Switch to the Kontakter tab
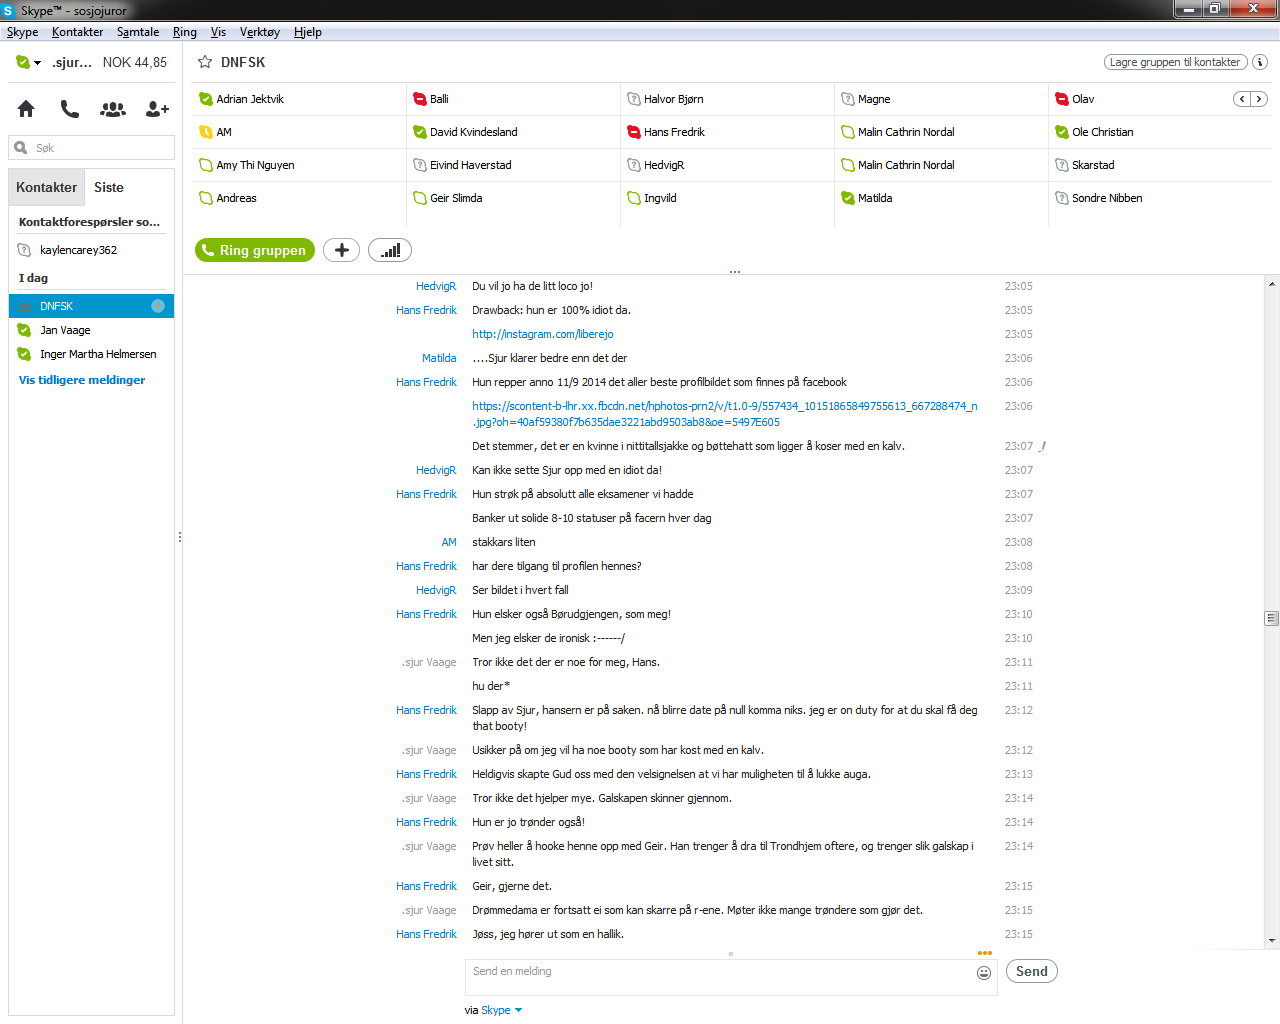This screenshot has width=1280, height=1024. point(46,188)
